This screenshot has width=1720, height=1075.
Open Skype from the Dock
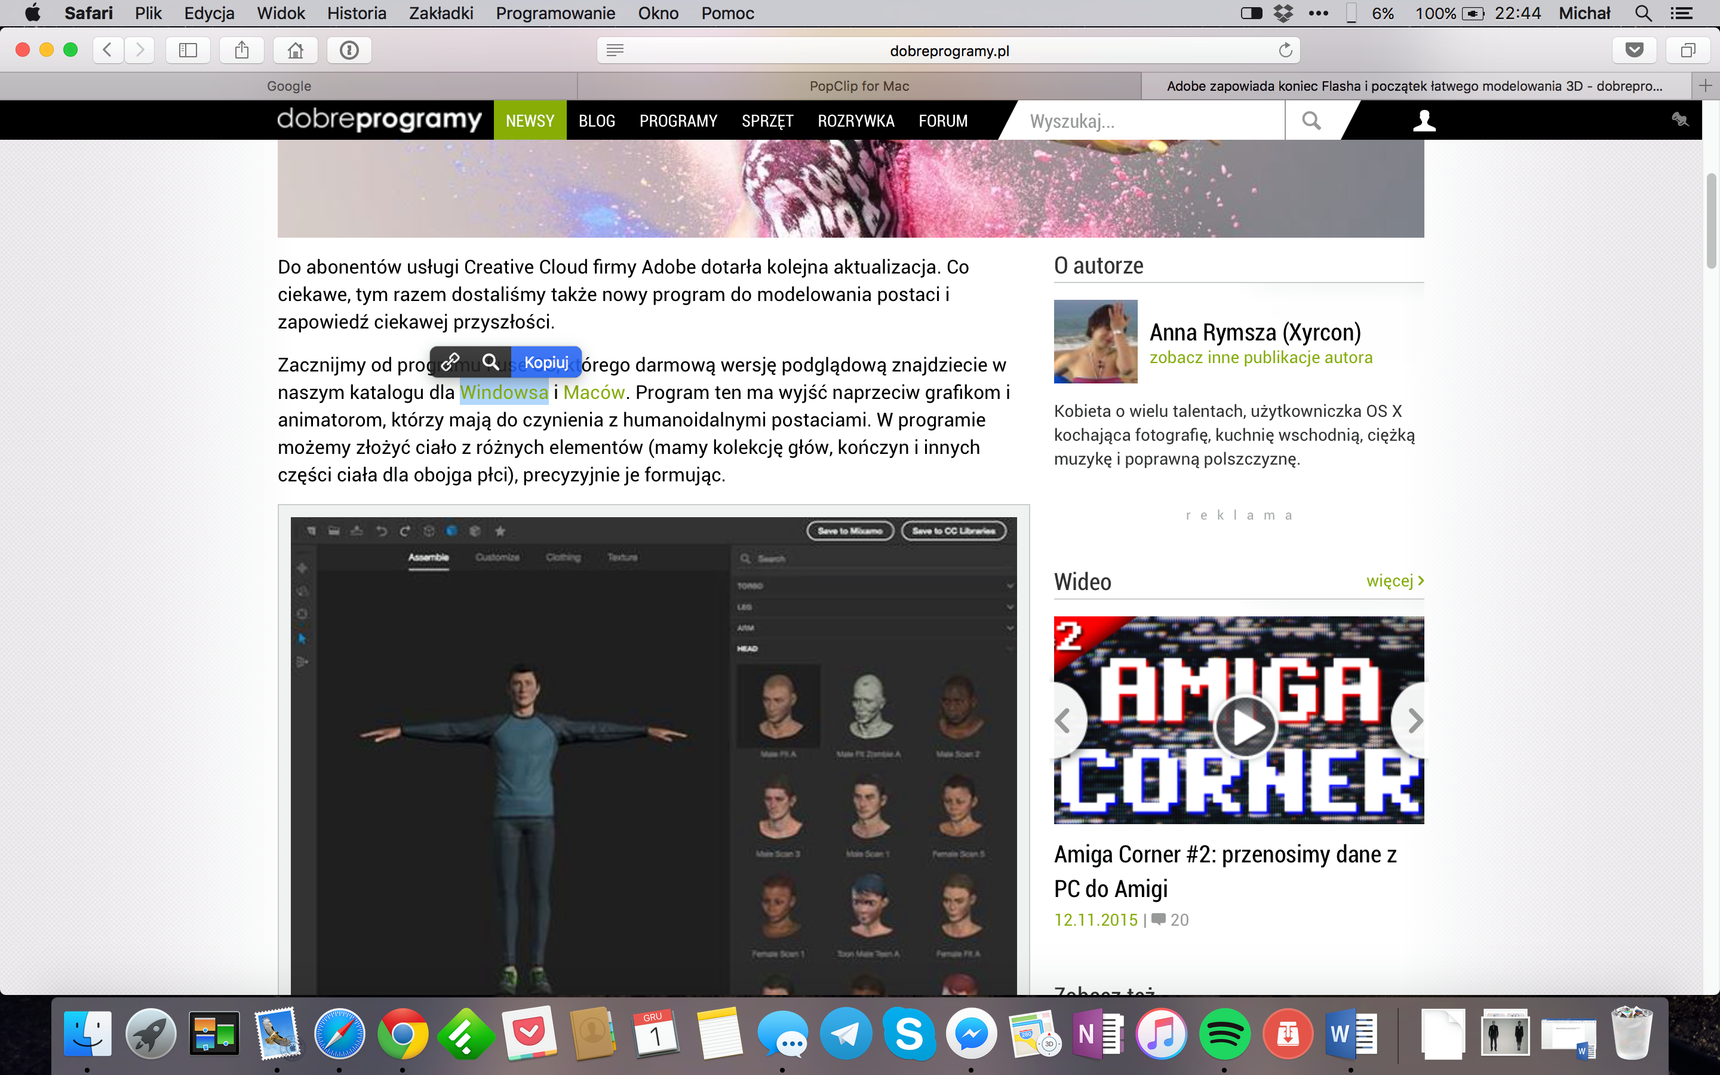pyautogui.click(x=909, y=1034)
